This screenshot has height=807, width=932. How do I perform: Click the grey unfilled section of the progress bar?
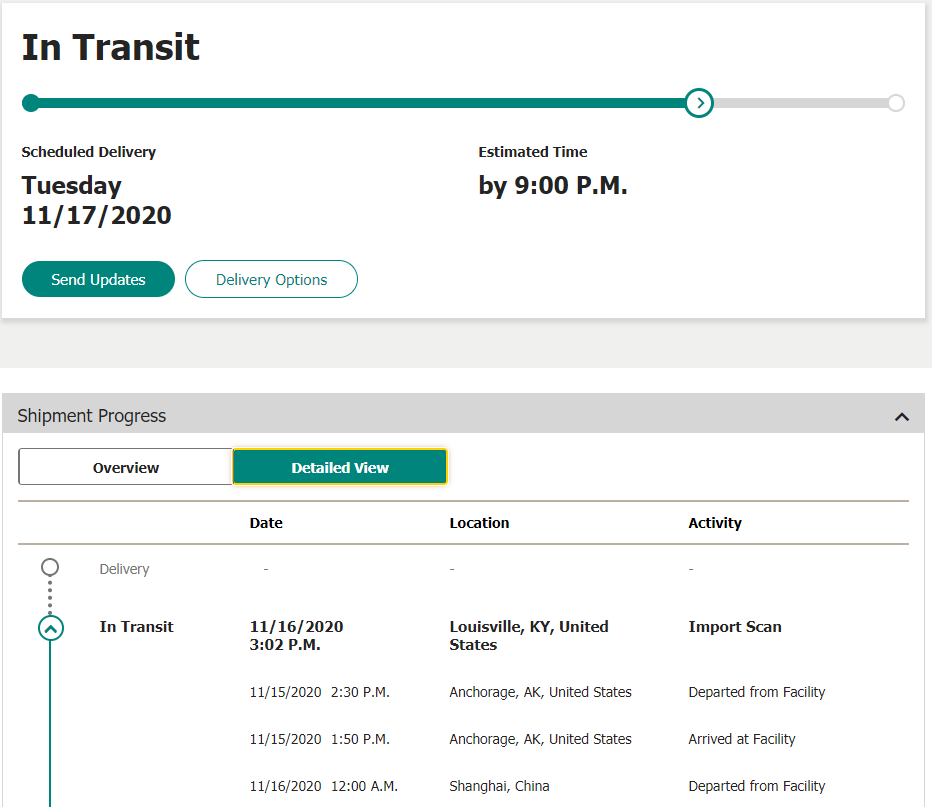pos(800,103)
